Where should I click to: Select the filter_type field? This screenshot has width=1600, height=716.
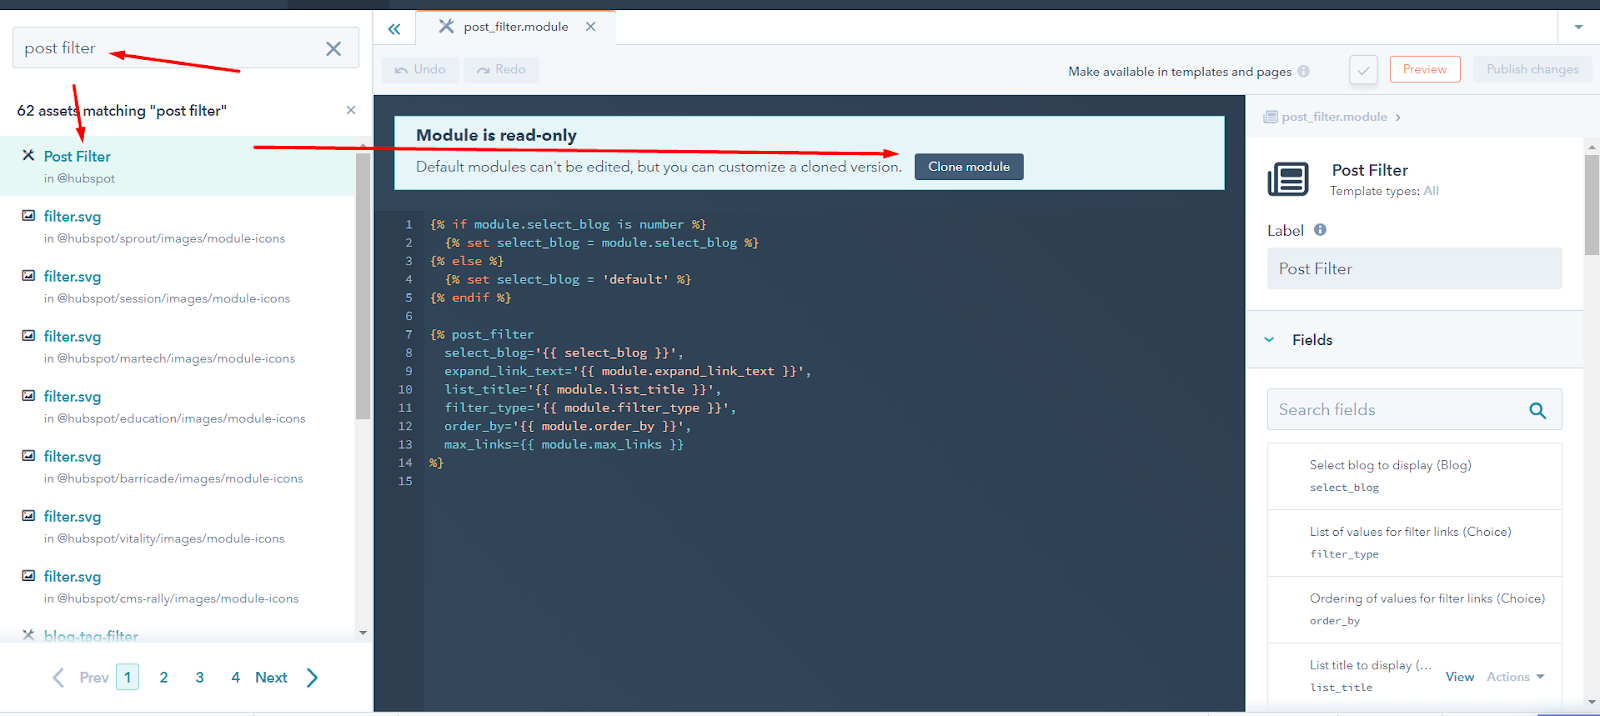click(x=1414, y=543)
